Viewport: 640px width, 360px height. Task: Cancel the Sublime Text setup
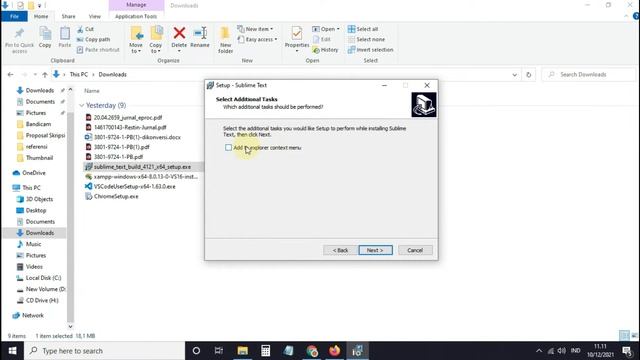click(x=415, y=250)
